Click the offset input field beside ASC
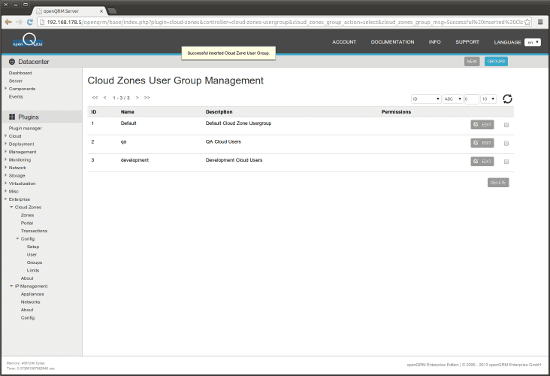 (471, 99)
